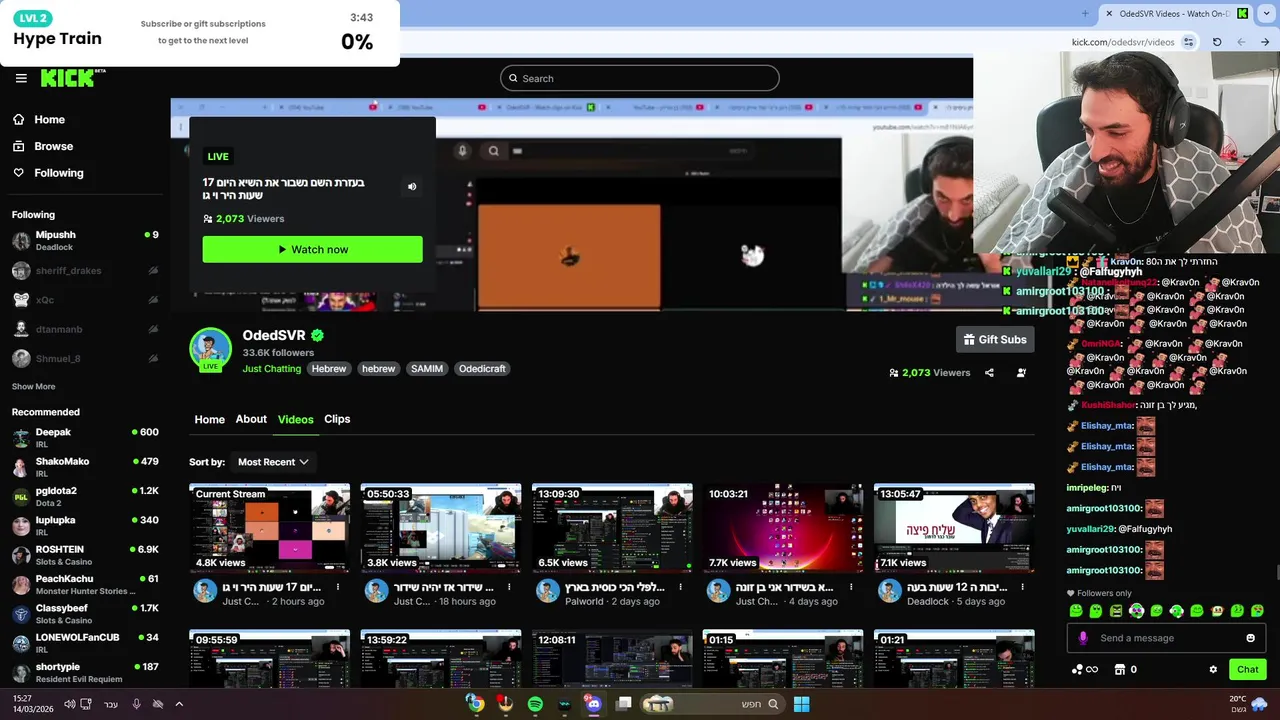Open the browser tab list dropdown
This screenshot has width=1280, height=720.
pyautogui.click(x=1268, y=14)
